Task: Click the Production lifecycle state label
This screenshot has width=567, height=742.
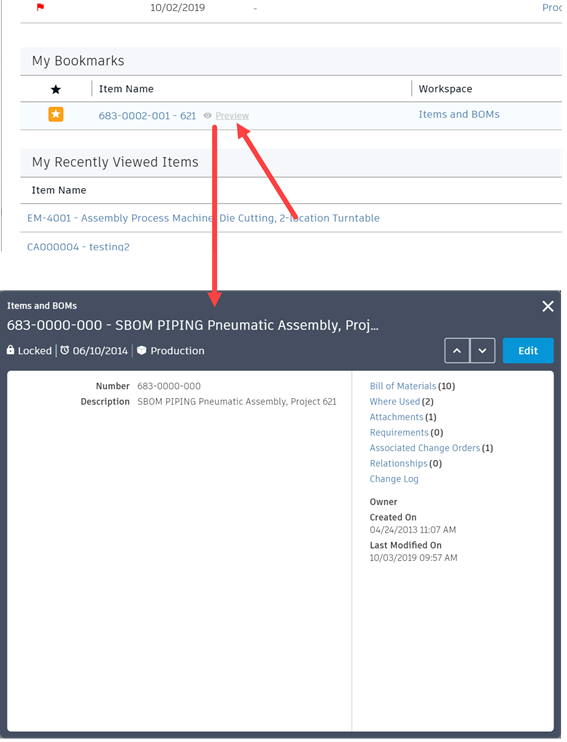Action: tap(177, 351)
